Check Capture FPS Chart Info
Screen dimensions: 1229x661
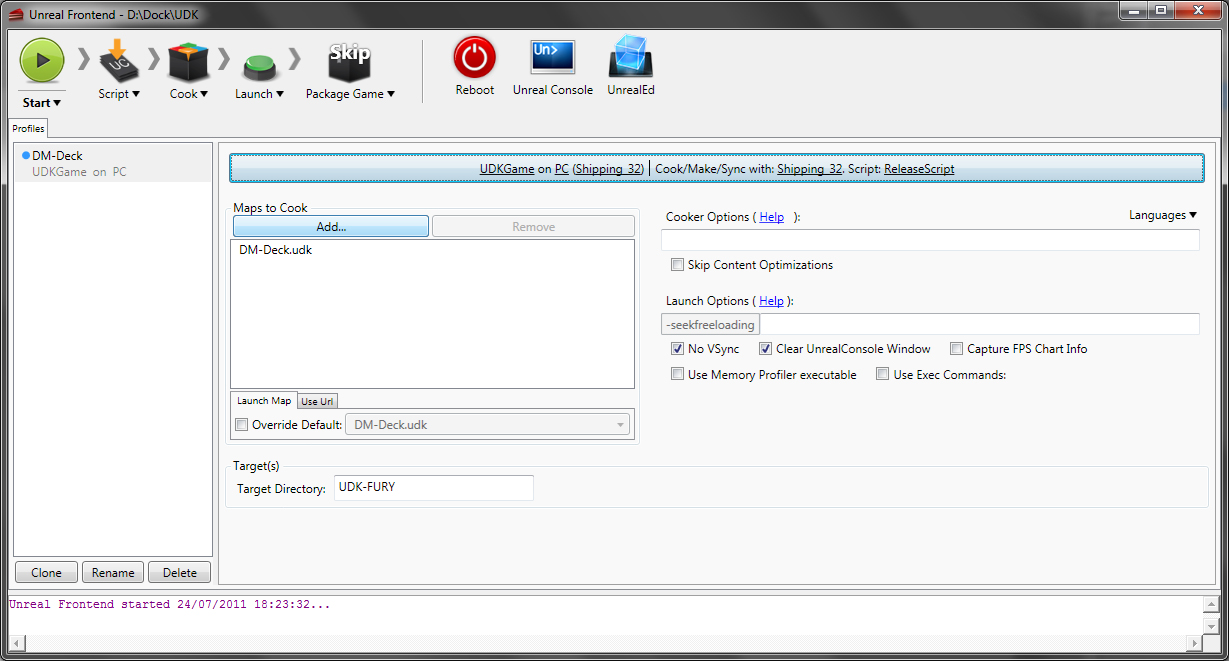coord(957,349)
